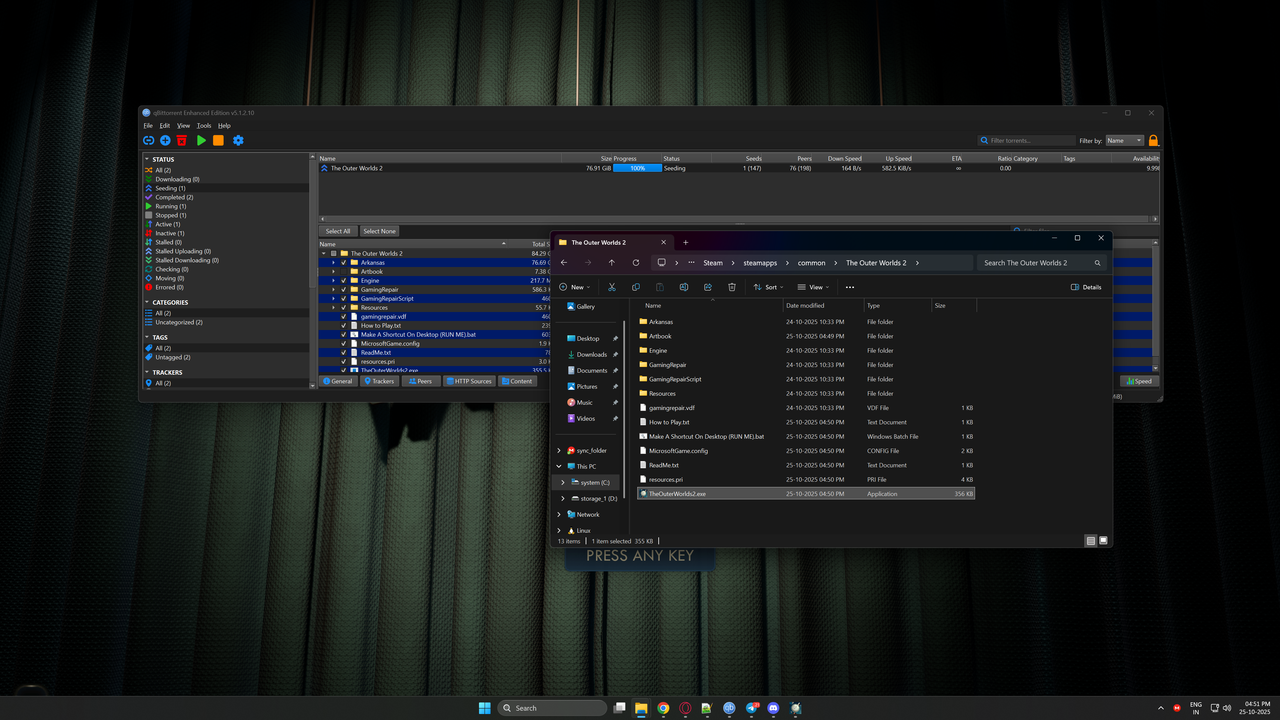Select TheOuterWorlds2.exe in Explorer file list
The width and height of the screenshot is (1280, 720).
[806, 494]
